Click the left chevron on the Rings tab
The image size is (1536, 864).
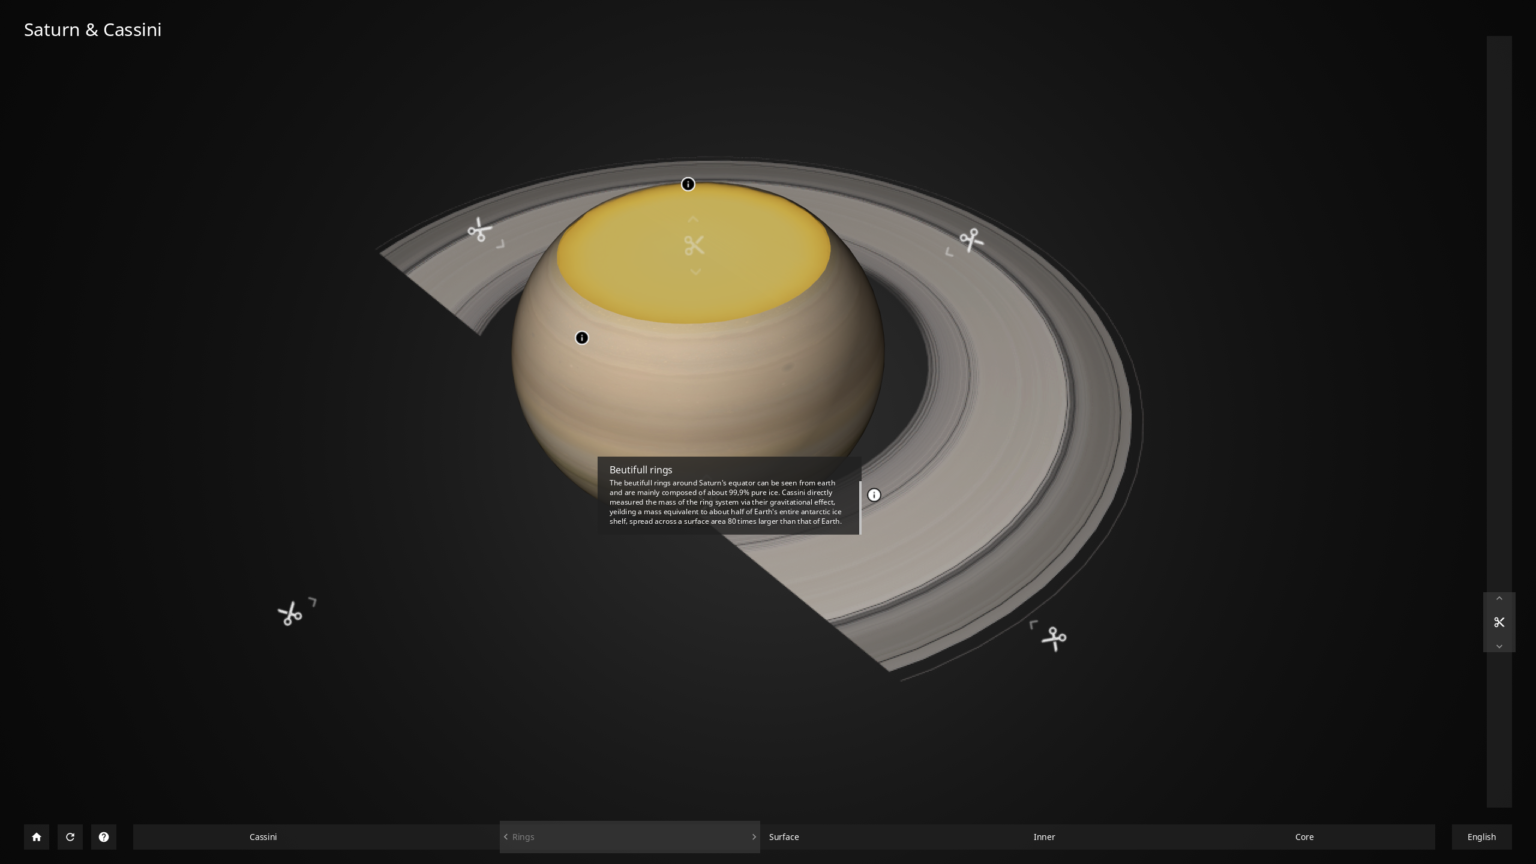[506, 837]
